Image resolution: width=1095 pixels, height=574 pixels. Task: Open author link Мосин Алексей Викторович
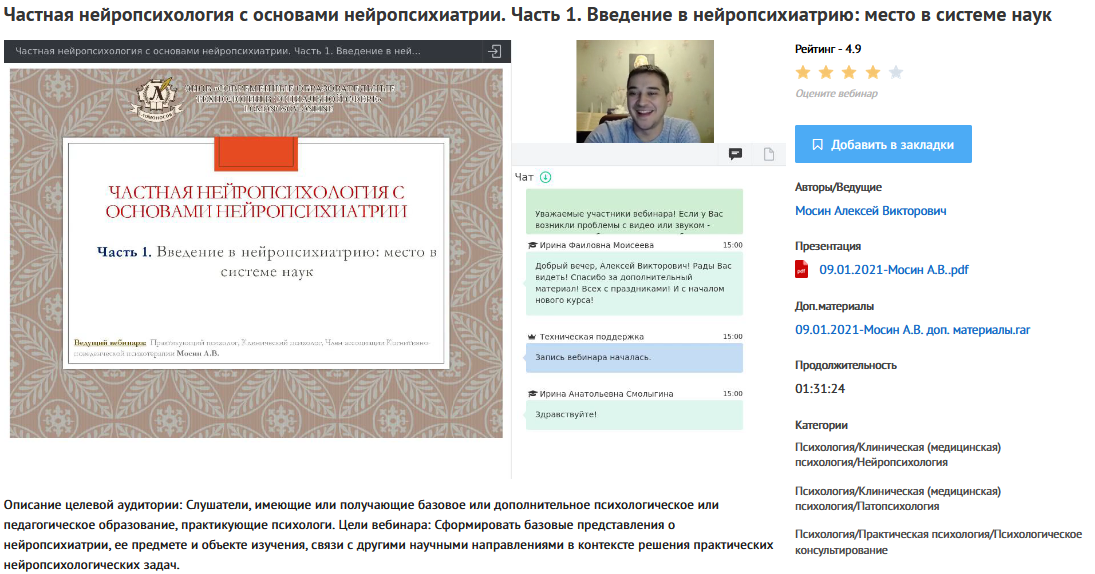[870, 211]
